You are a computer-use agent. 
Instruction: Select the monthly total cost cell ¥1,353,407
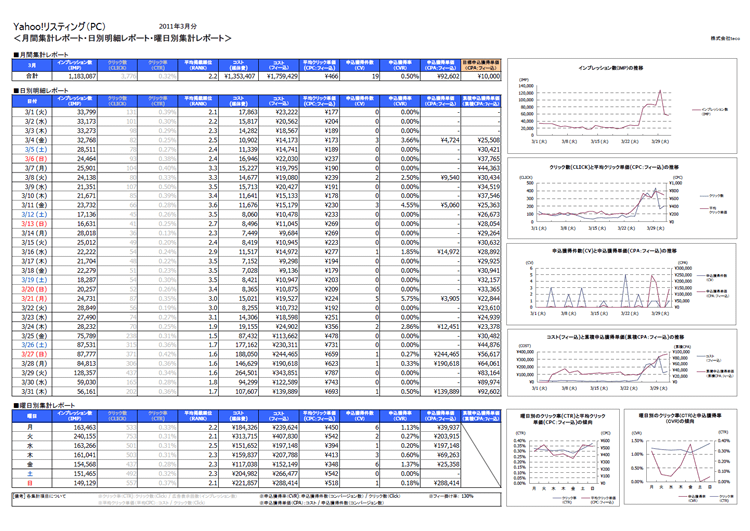pos(238,76)
